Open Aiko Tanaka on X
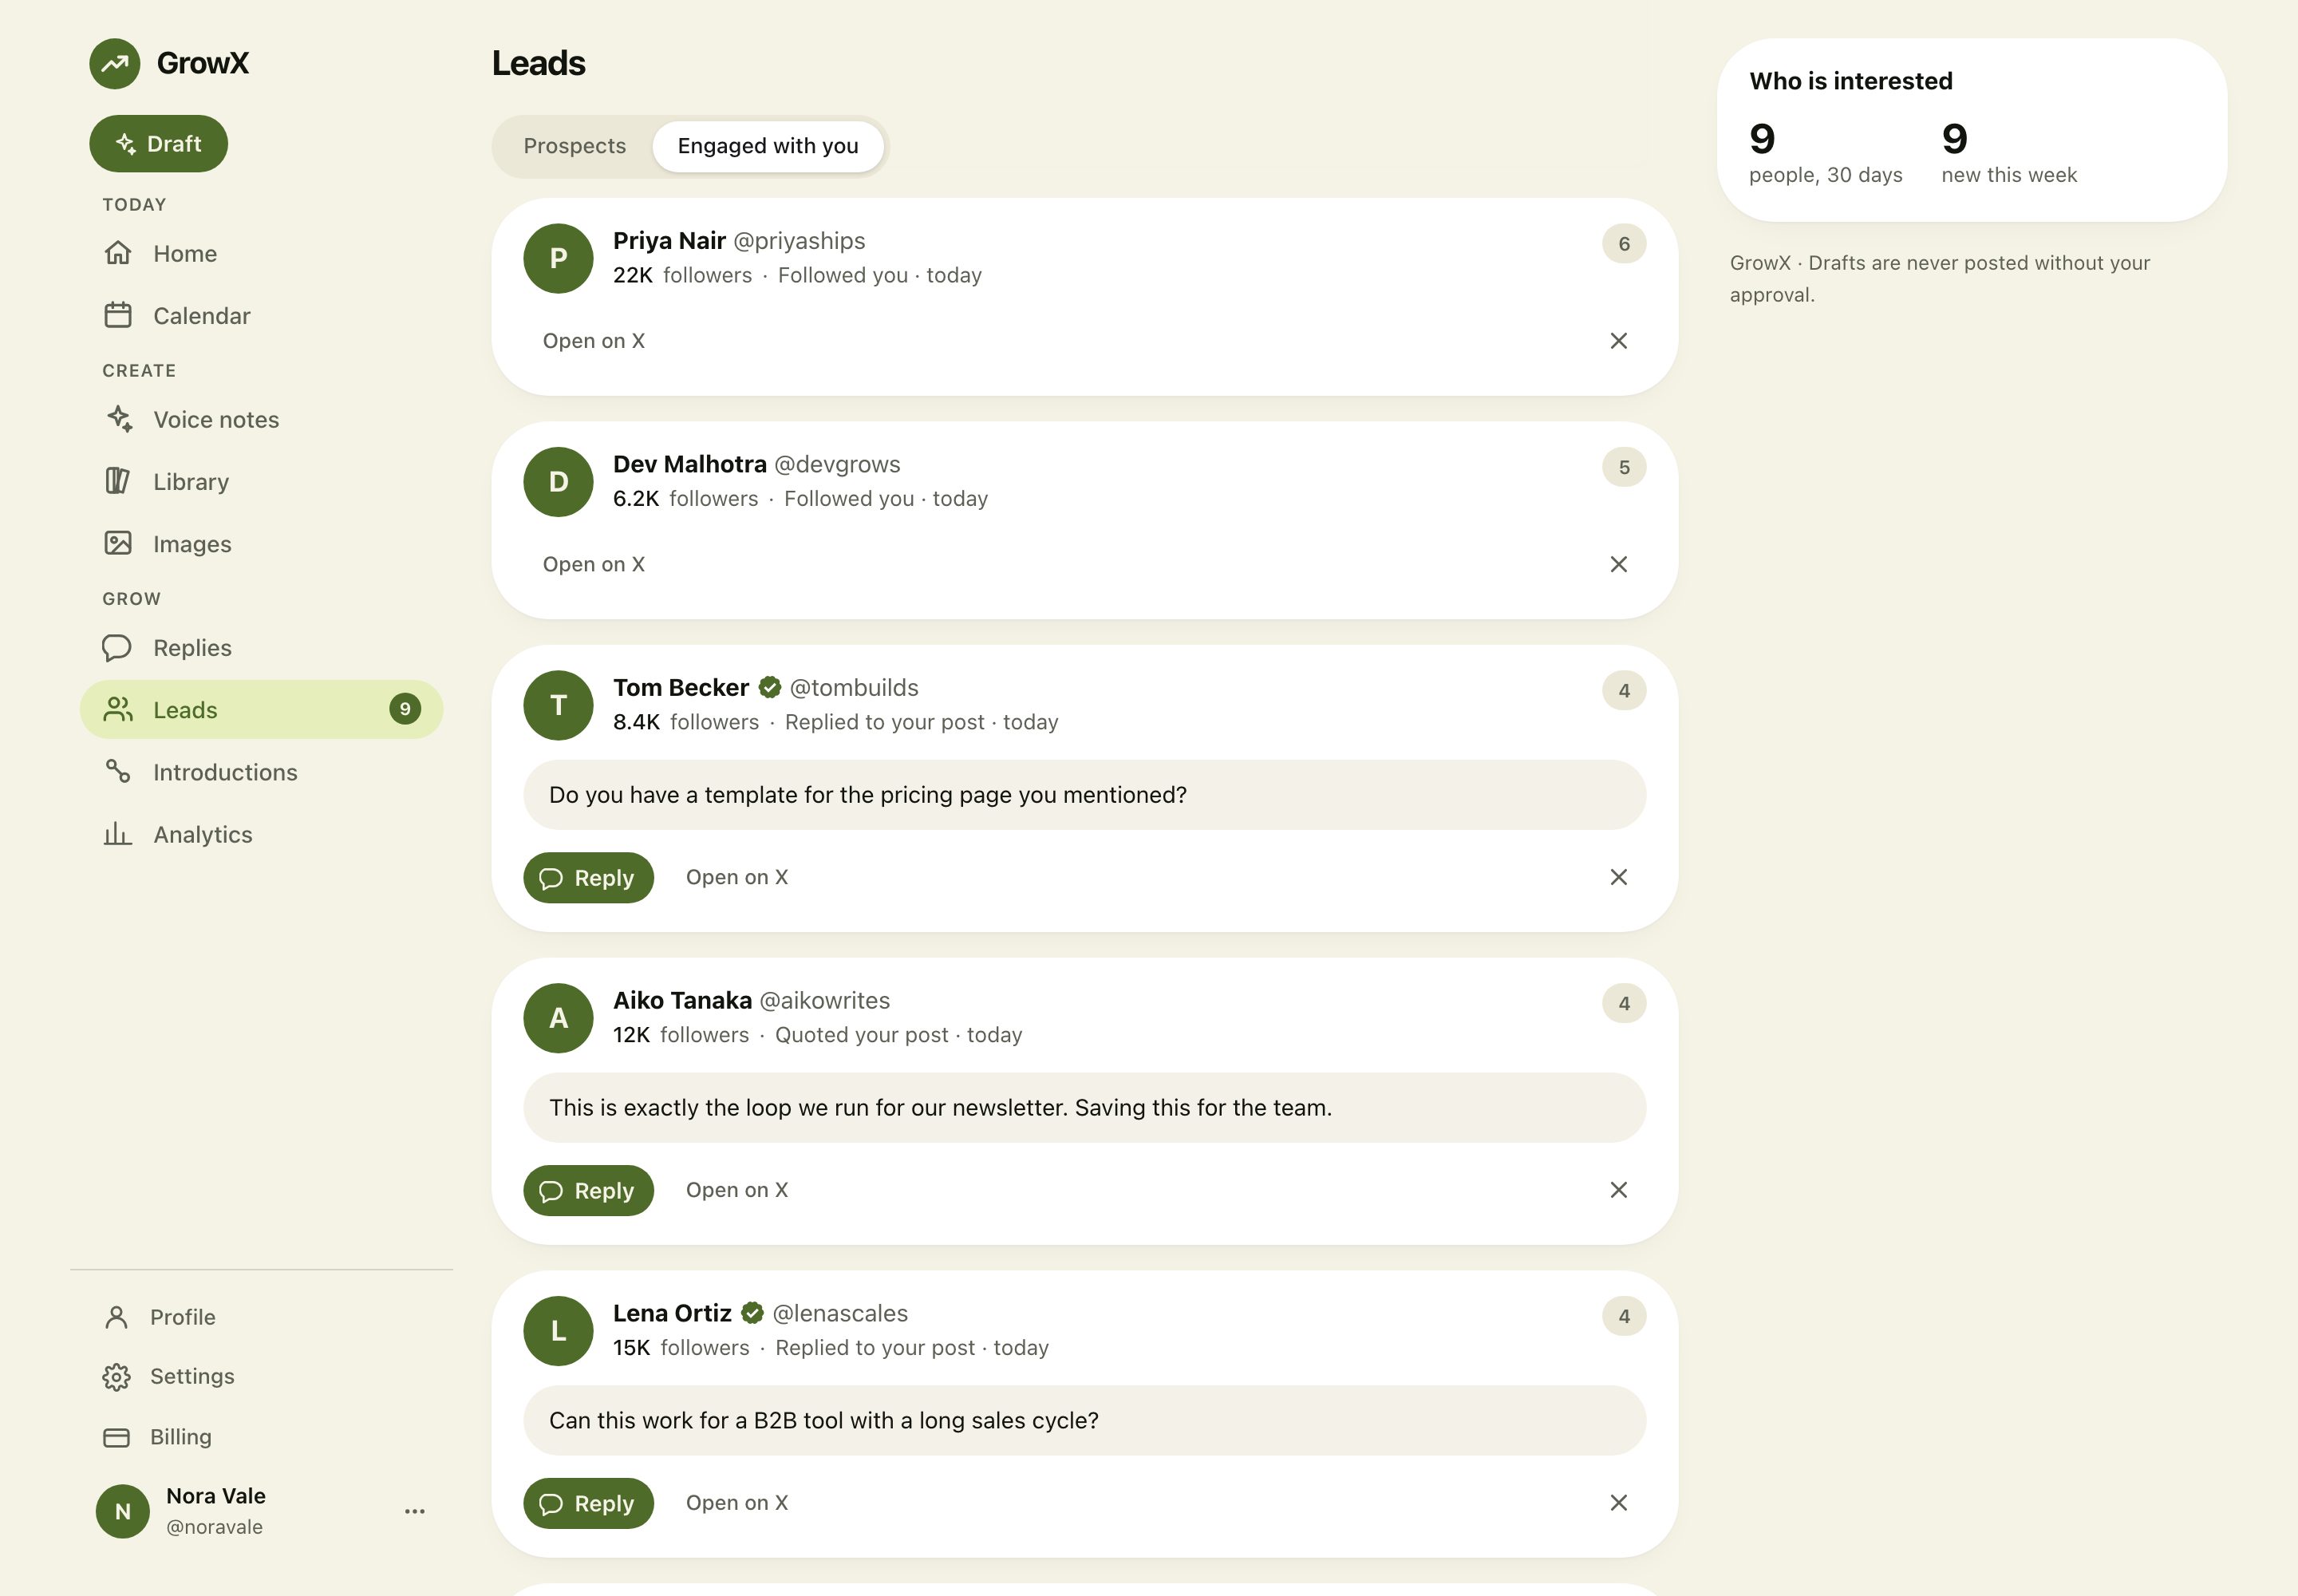This screenshot has width=2298, height=1596. click(x=737, y=1191)
